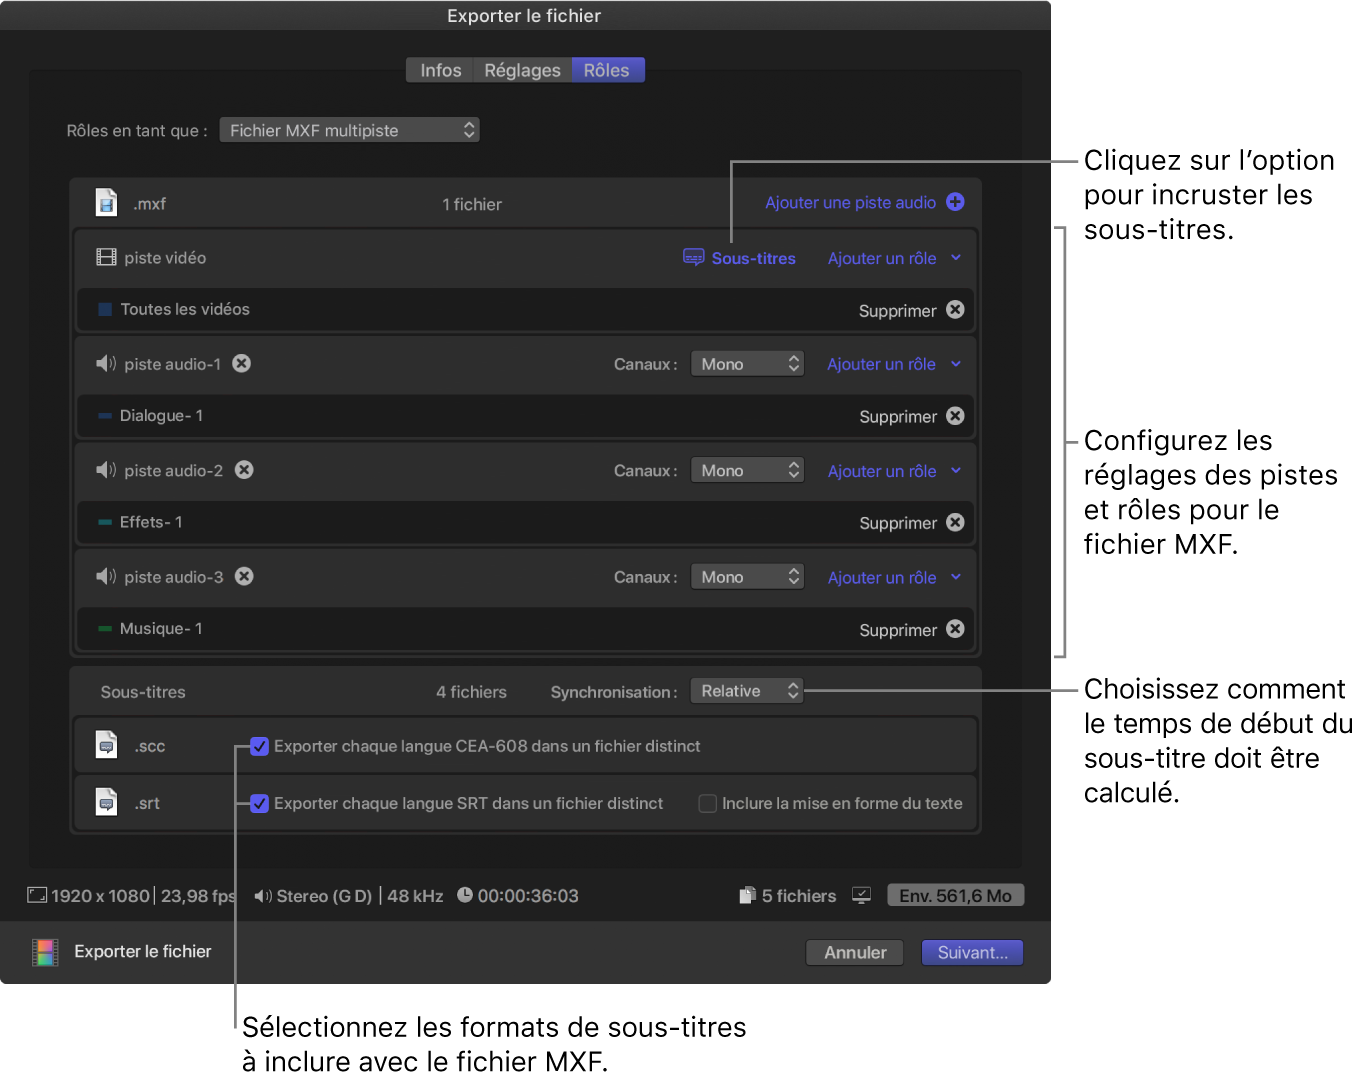This screenshot has width=1362, height=1083.
Task: Open the Fichier MXF multipiste dropdown
Action: tap(349, 130)
